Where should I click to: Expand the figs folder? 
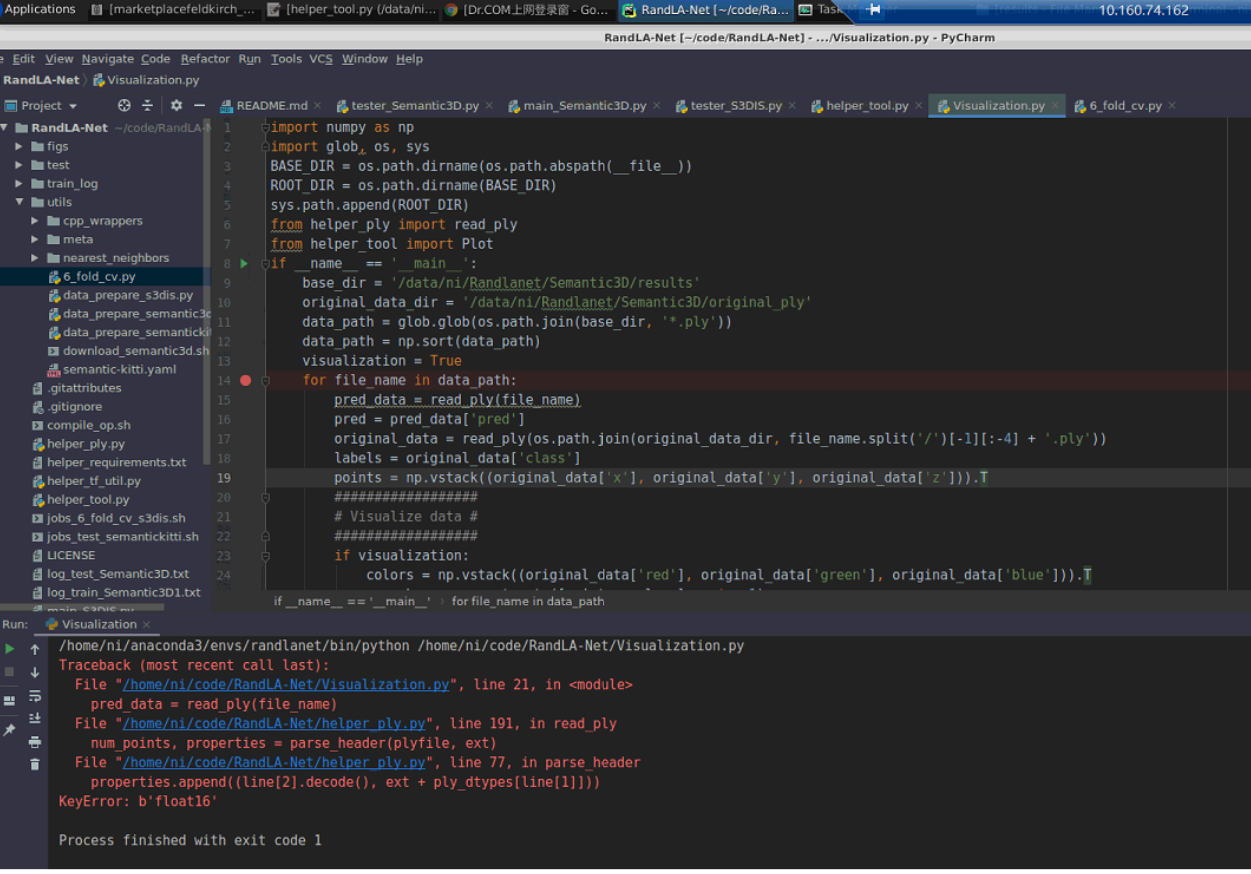19,146
